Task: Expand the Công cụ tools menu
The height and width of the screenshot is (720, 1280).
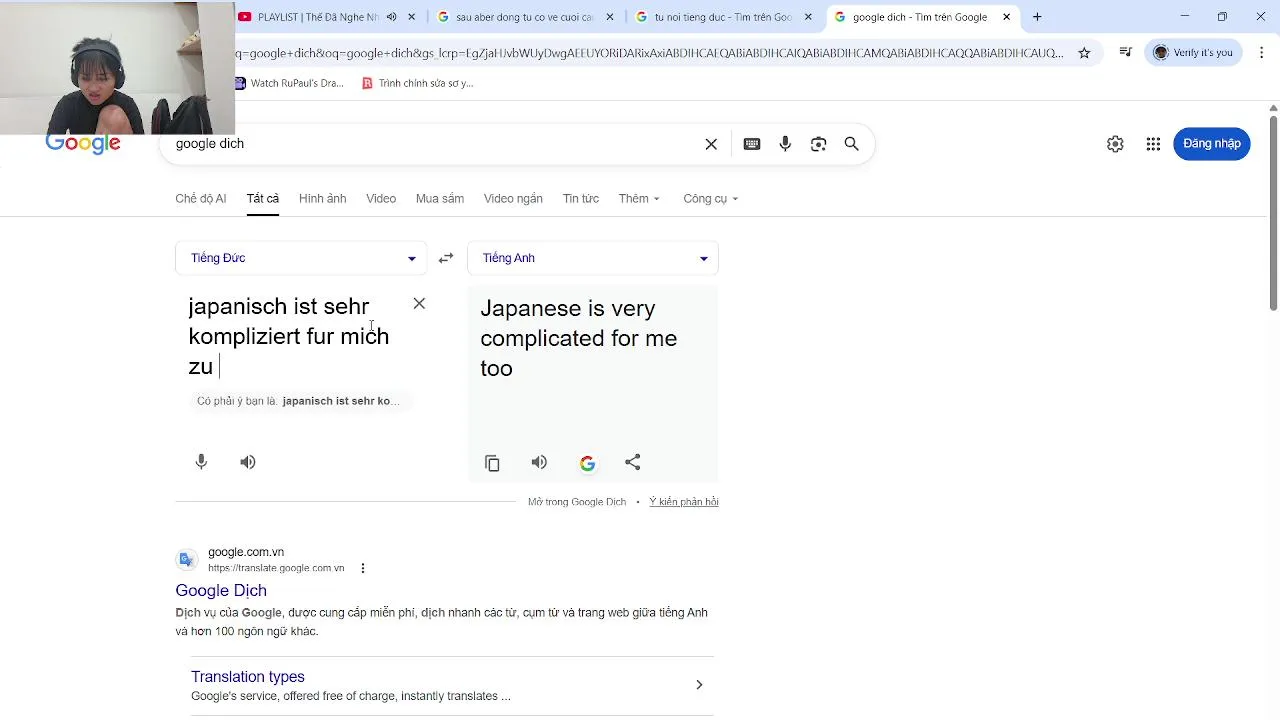Action: click(711, 199)
